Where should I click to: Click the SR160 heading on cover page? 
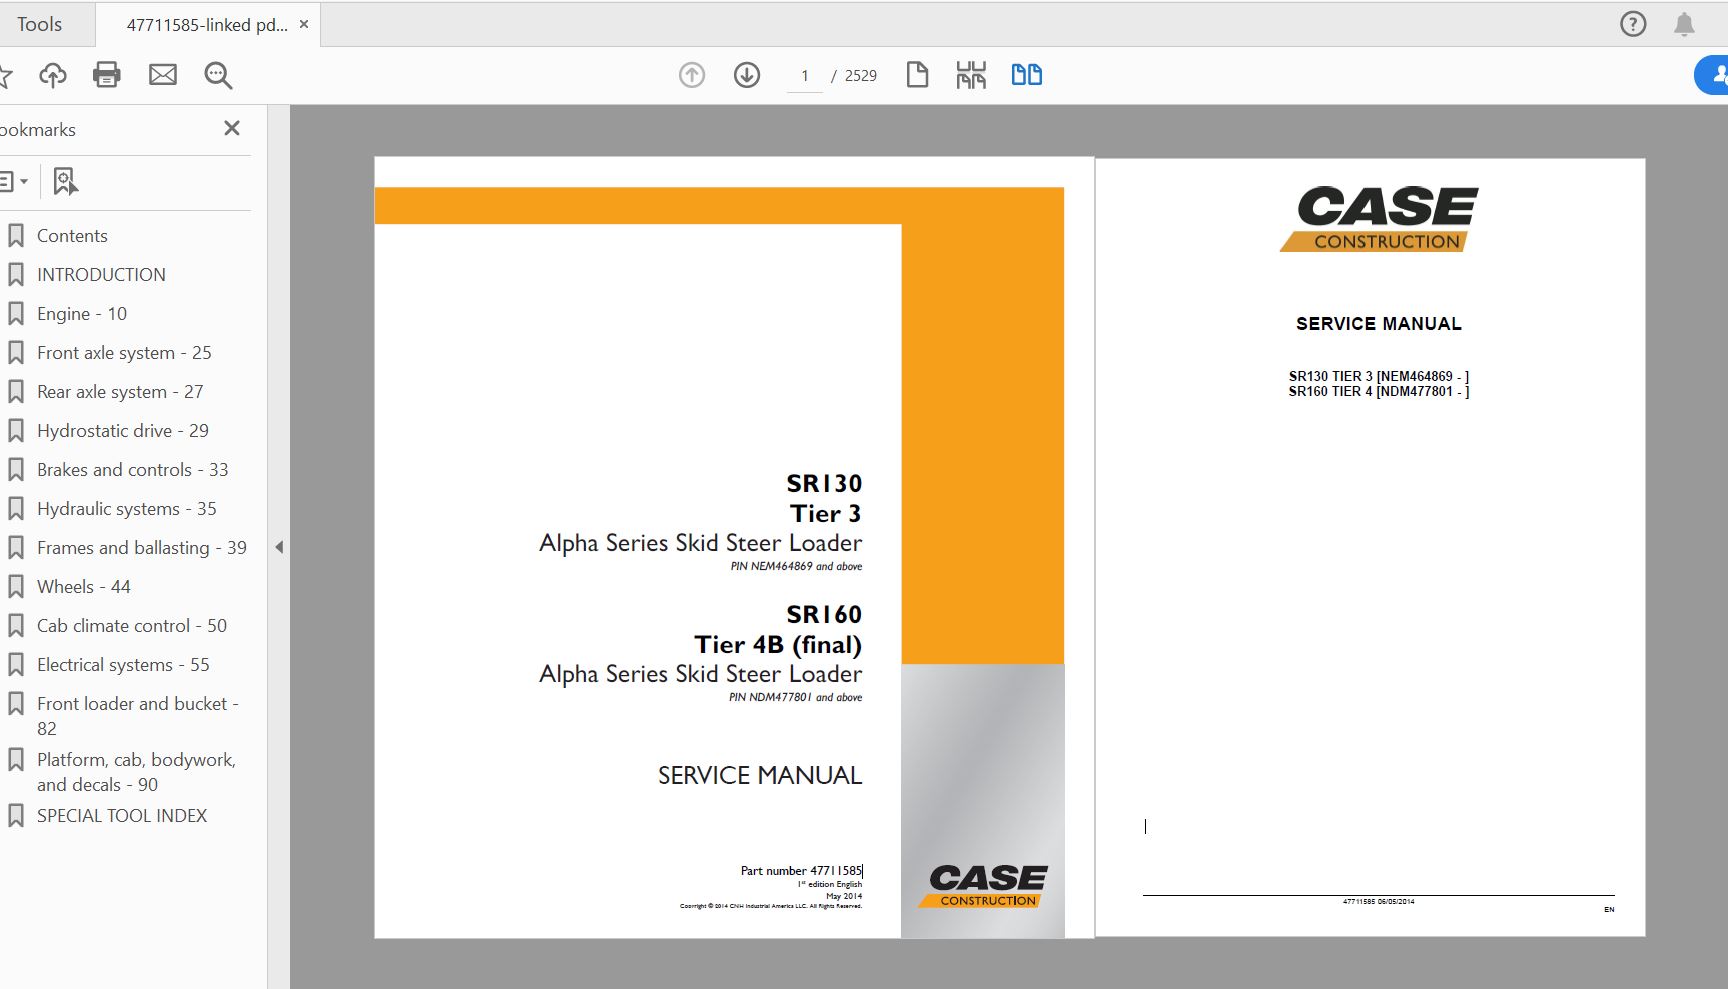(x=824, y=614)
